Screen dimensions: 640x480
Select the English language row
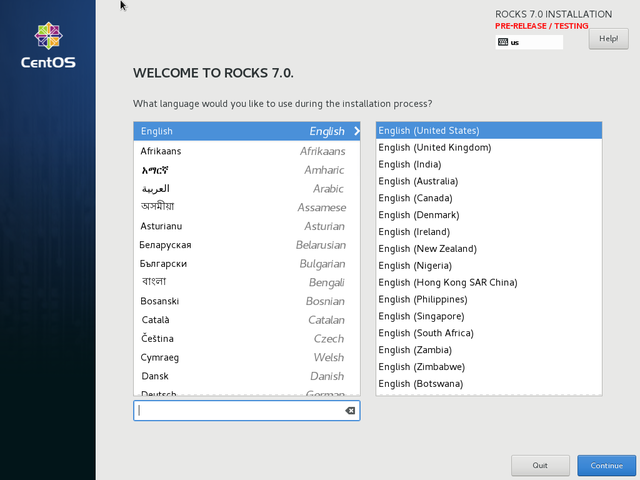[x=247, y=131]
